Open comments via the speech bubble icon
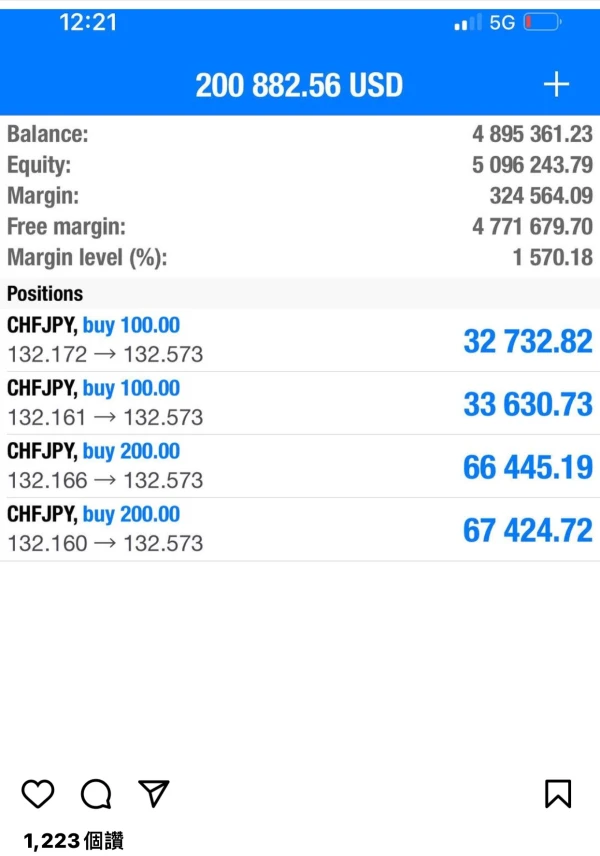 [x=96, y=794]
